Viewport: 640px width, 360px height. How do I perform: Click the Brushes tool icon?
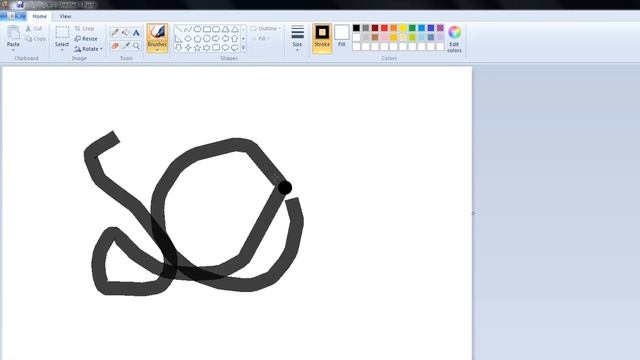pos(157,32)
